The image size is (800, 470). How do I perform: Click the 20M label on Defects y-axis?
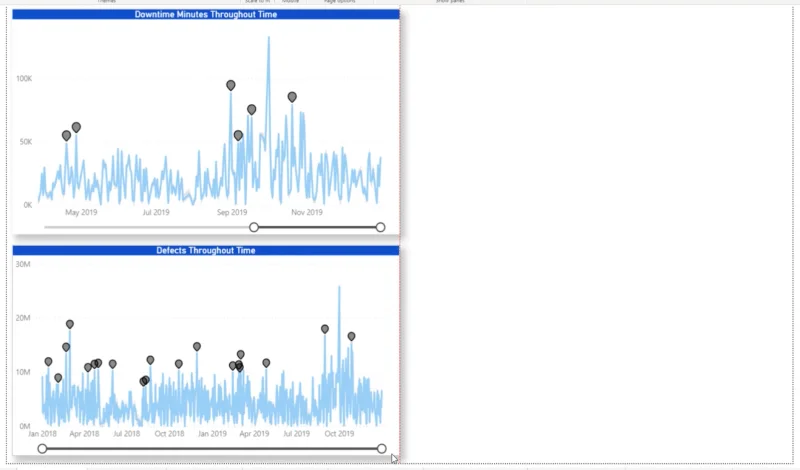tap(23, 318)
